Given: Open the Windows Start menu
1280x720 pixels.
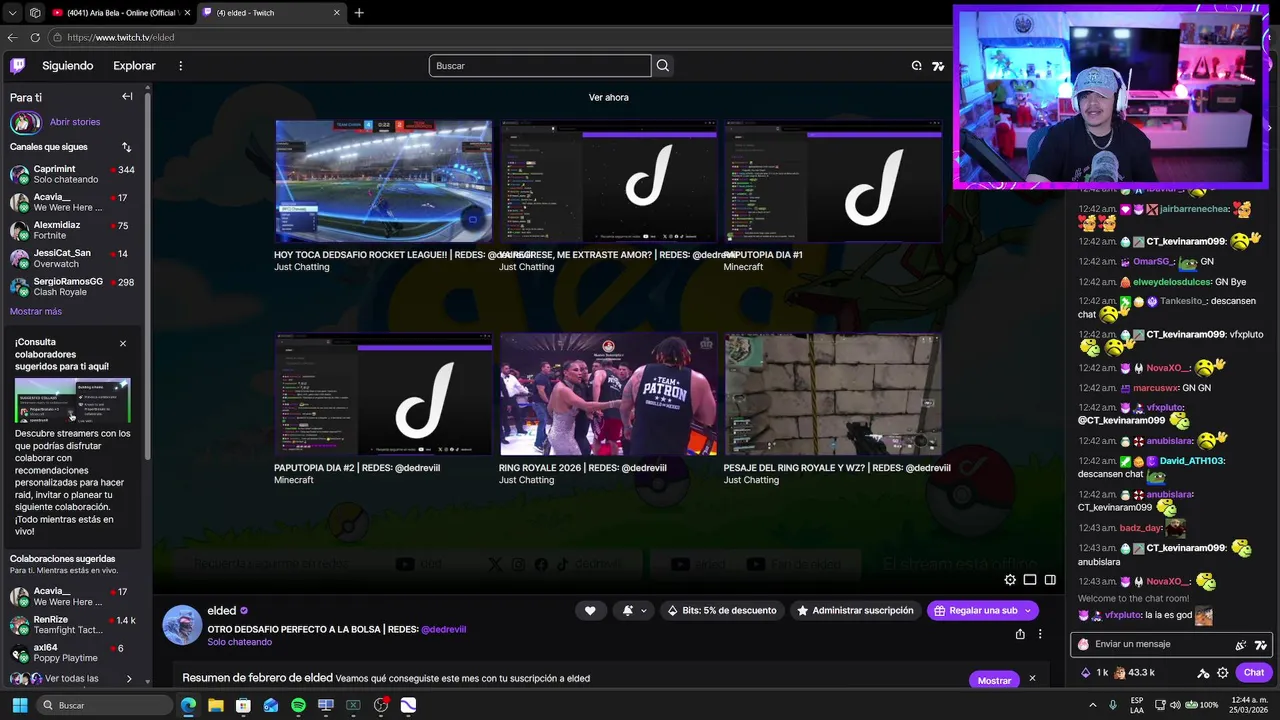Looking at the screenshot, I should pyautogui.click(x=19, y=705).
